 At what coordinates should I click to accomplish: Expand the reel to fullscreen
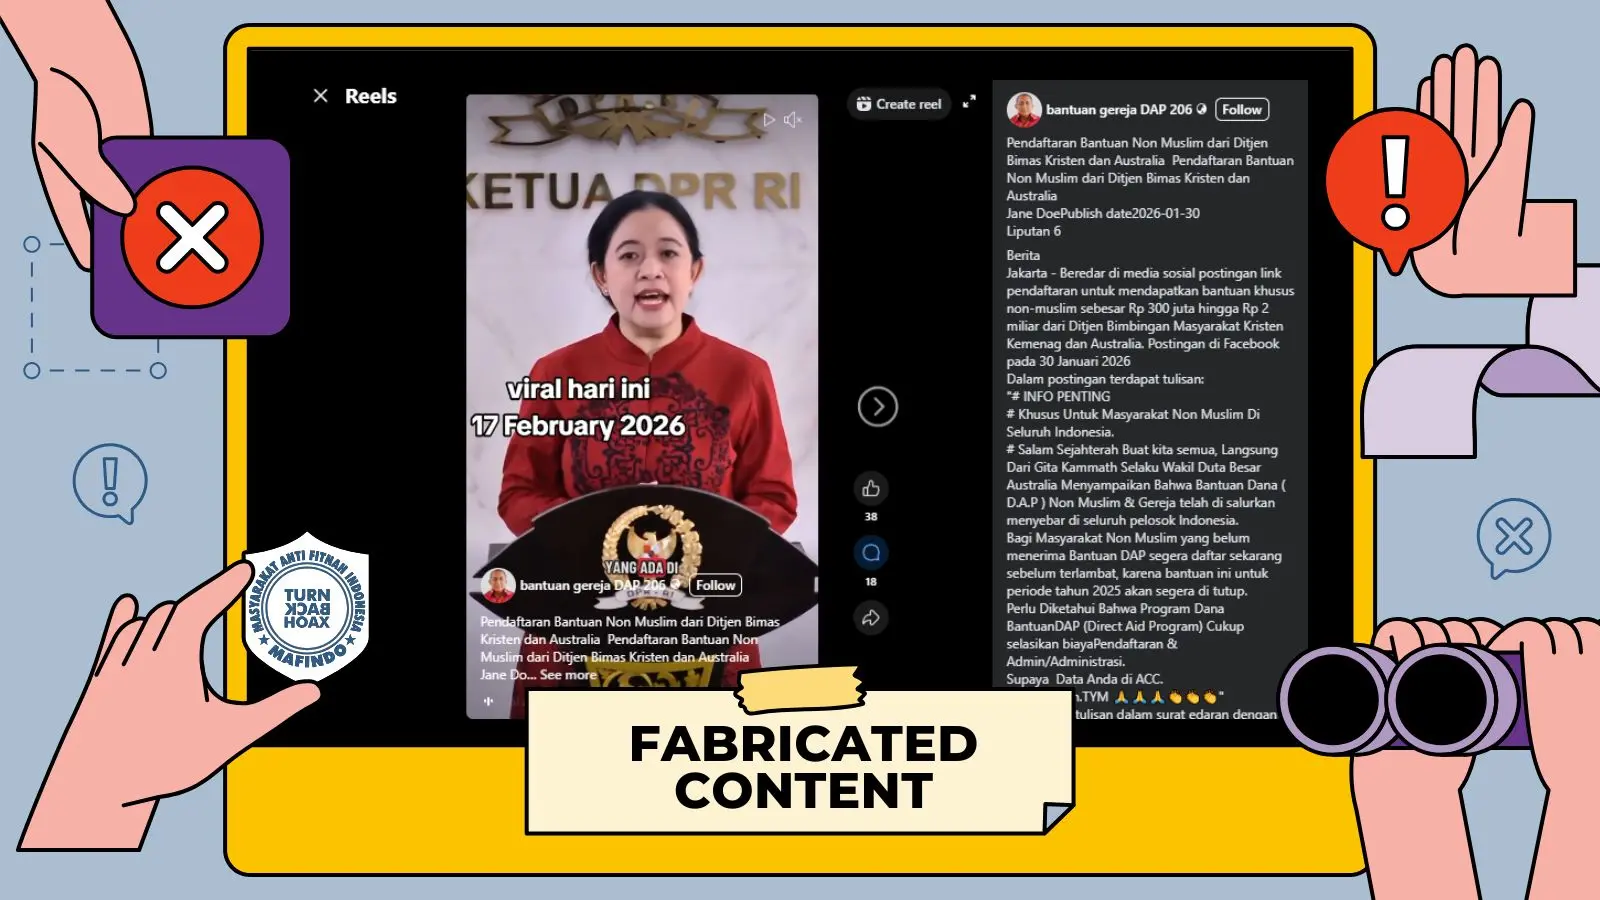968,101
